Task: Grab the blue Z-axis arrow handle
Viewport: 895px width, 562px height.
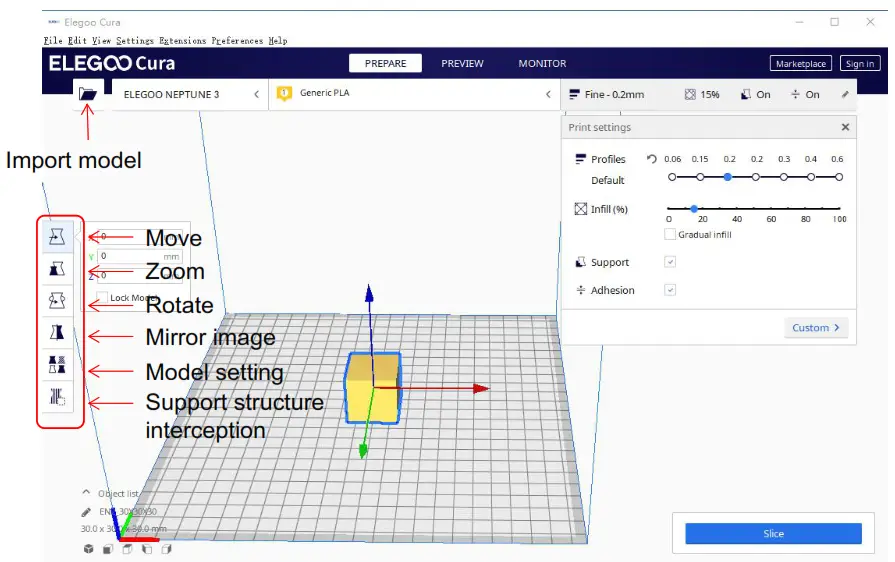Action: [369, 293]
